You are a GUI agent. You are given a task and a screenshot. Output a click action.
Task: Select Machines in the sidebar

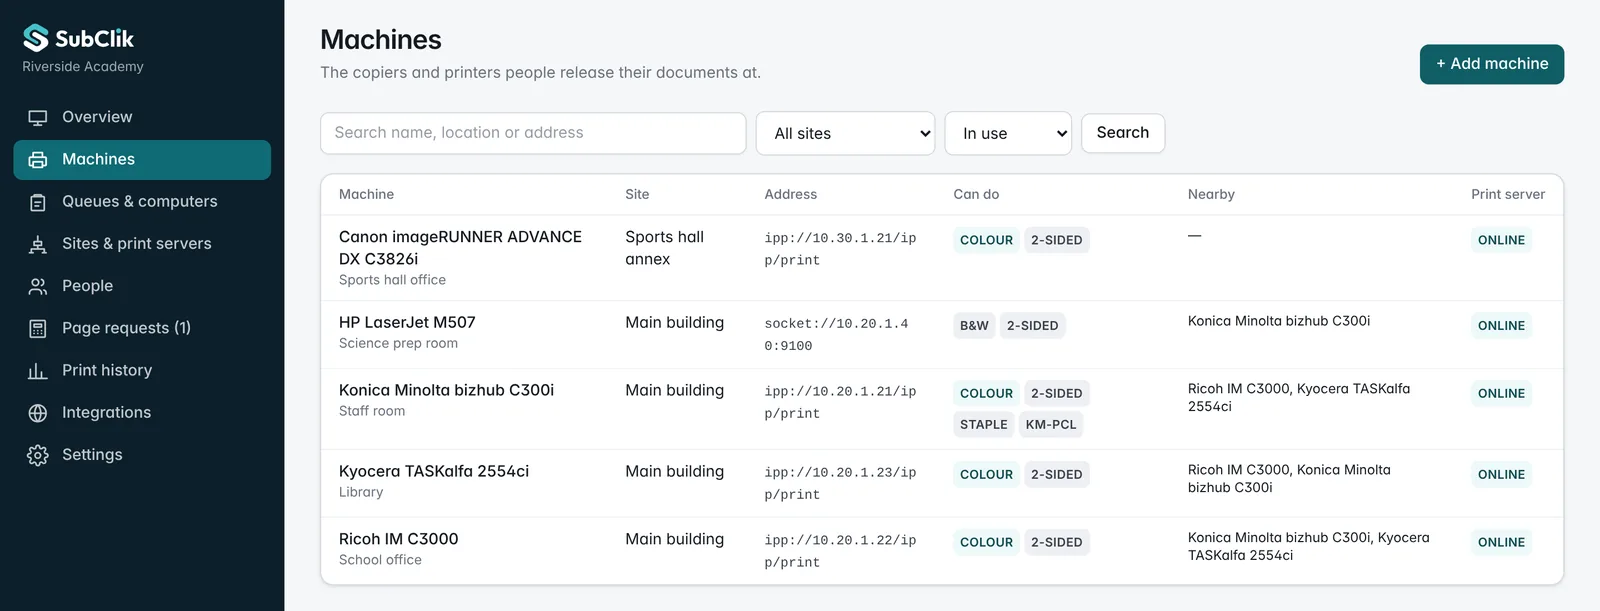142,160
